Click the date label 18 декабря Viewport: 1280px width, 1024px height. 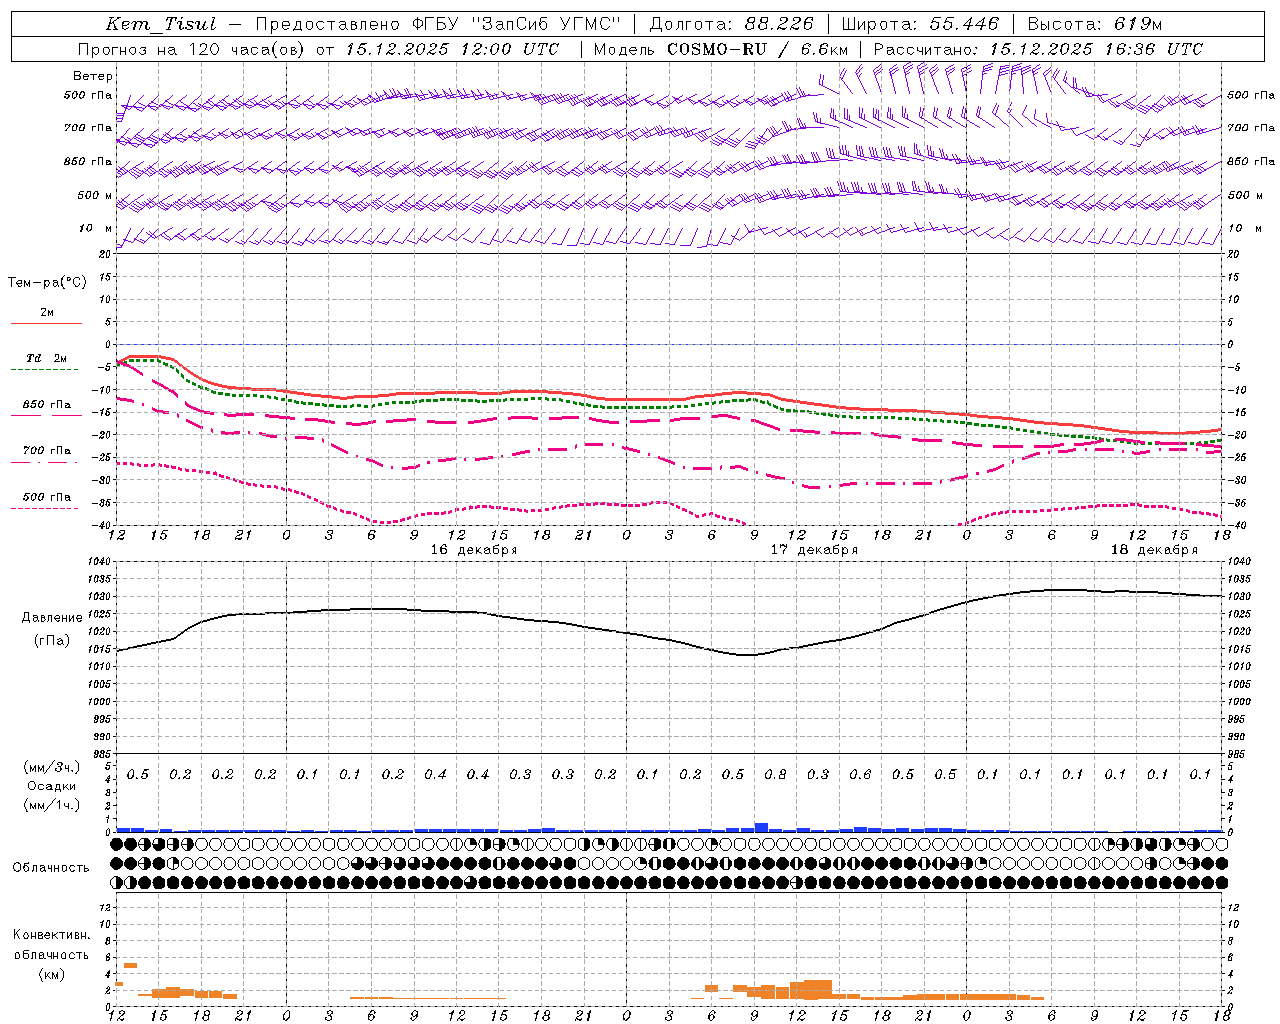[x=1154, y=549]
